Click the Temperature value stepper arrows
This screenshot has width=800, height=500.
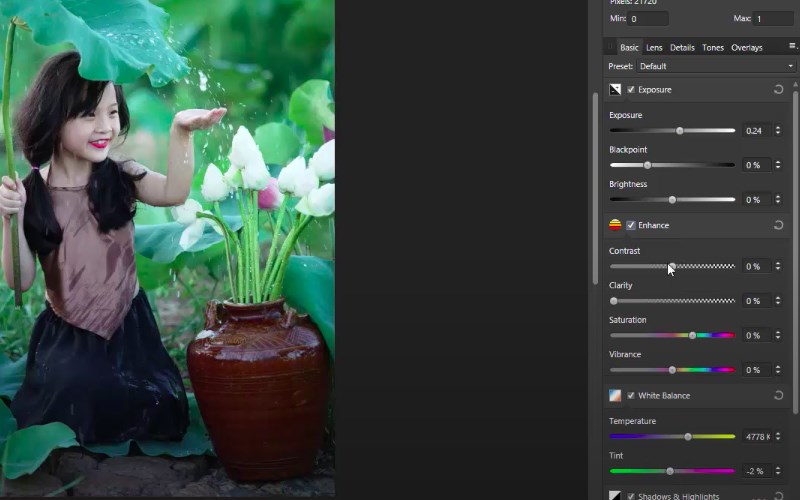click(x=778, y=437)
